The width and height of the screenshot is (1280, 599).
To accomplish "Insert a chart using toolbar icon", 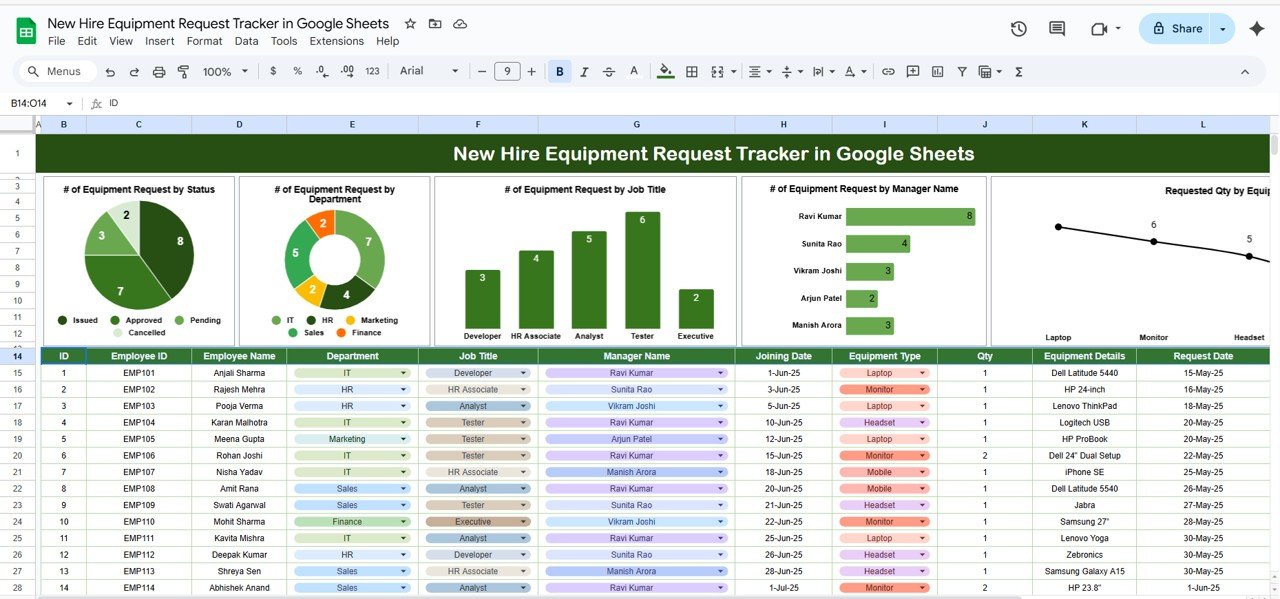I will point(937,72).
